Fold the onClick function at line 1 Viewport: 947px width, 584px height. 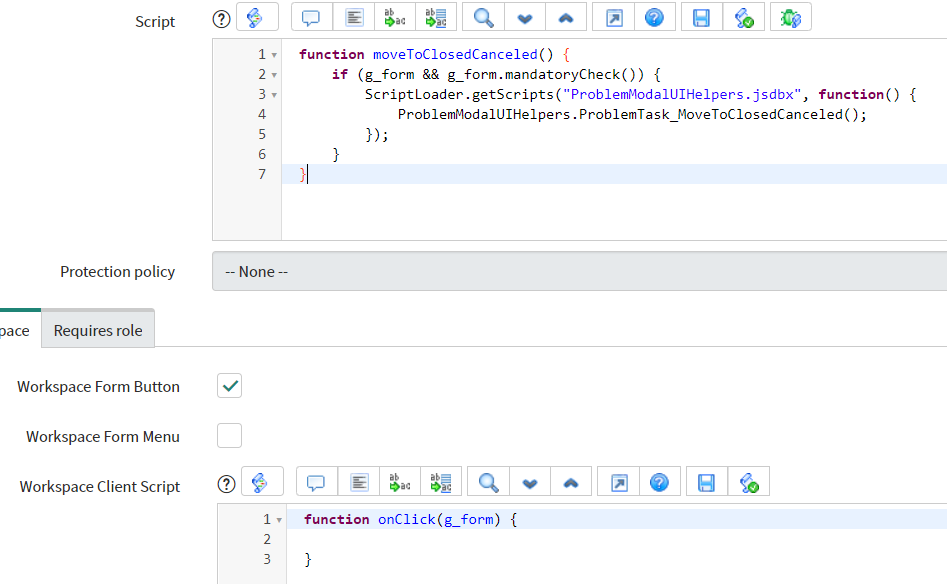pos(279,520)
